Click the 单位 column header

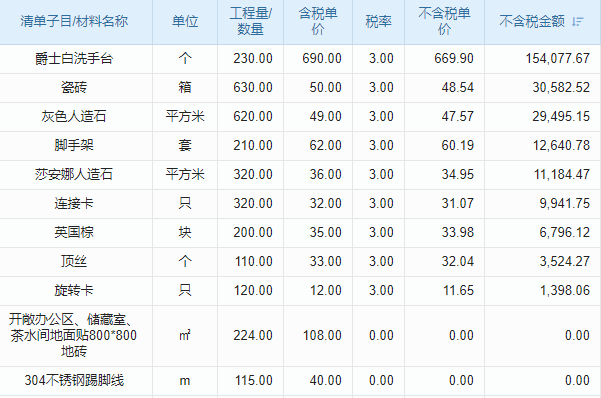pos(185,21)
